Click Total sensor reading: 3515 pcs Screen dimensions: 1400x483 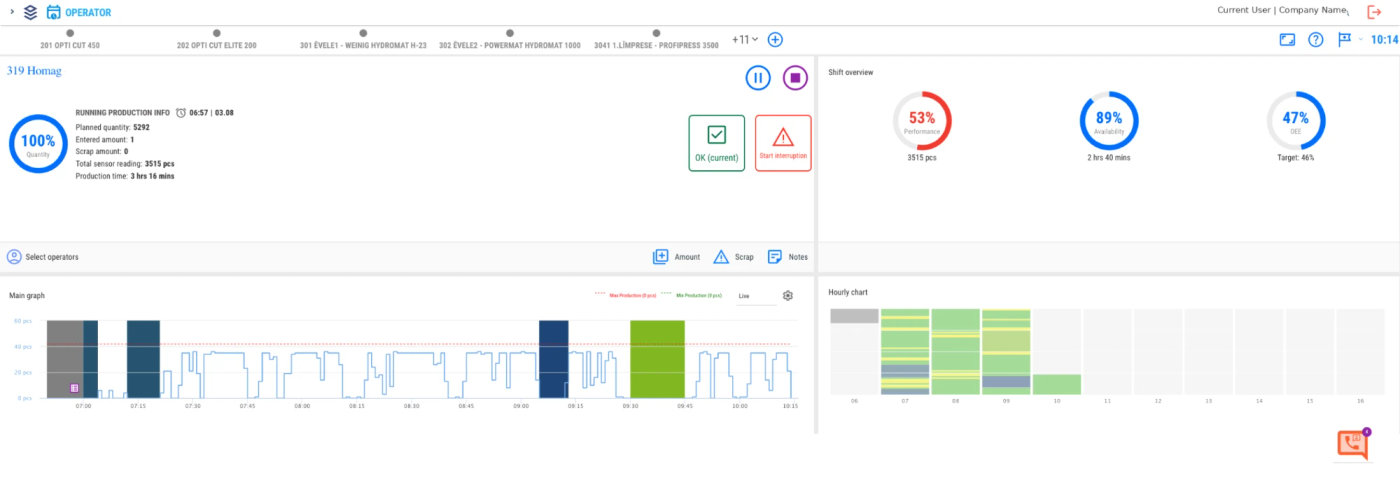pyautogui.click(x=125, y=164)
